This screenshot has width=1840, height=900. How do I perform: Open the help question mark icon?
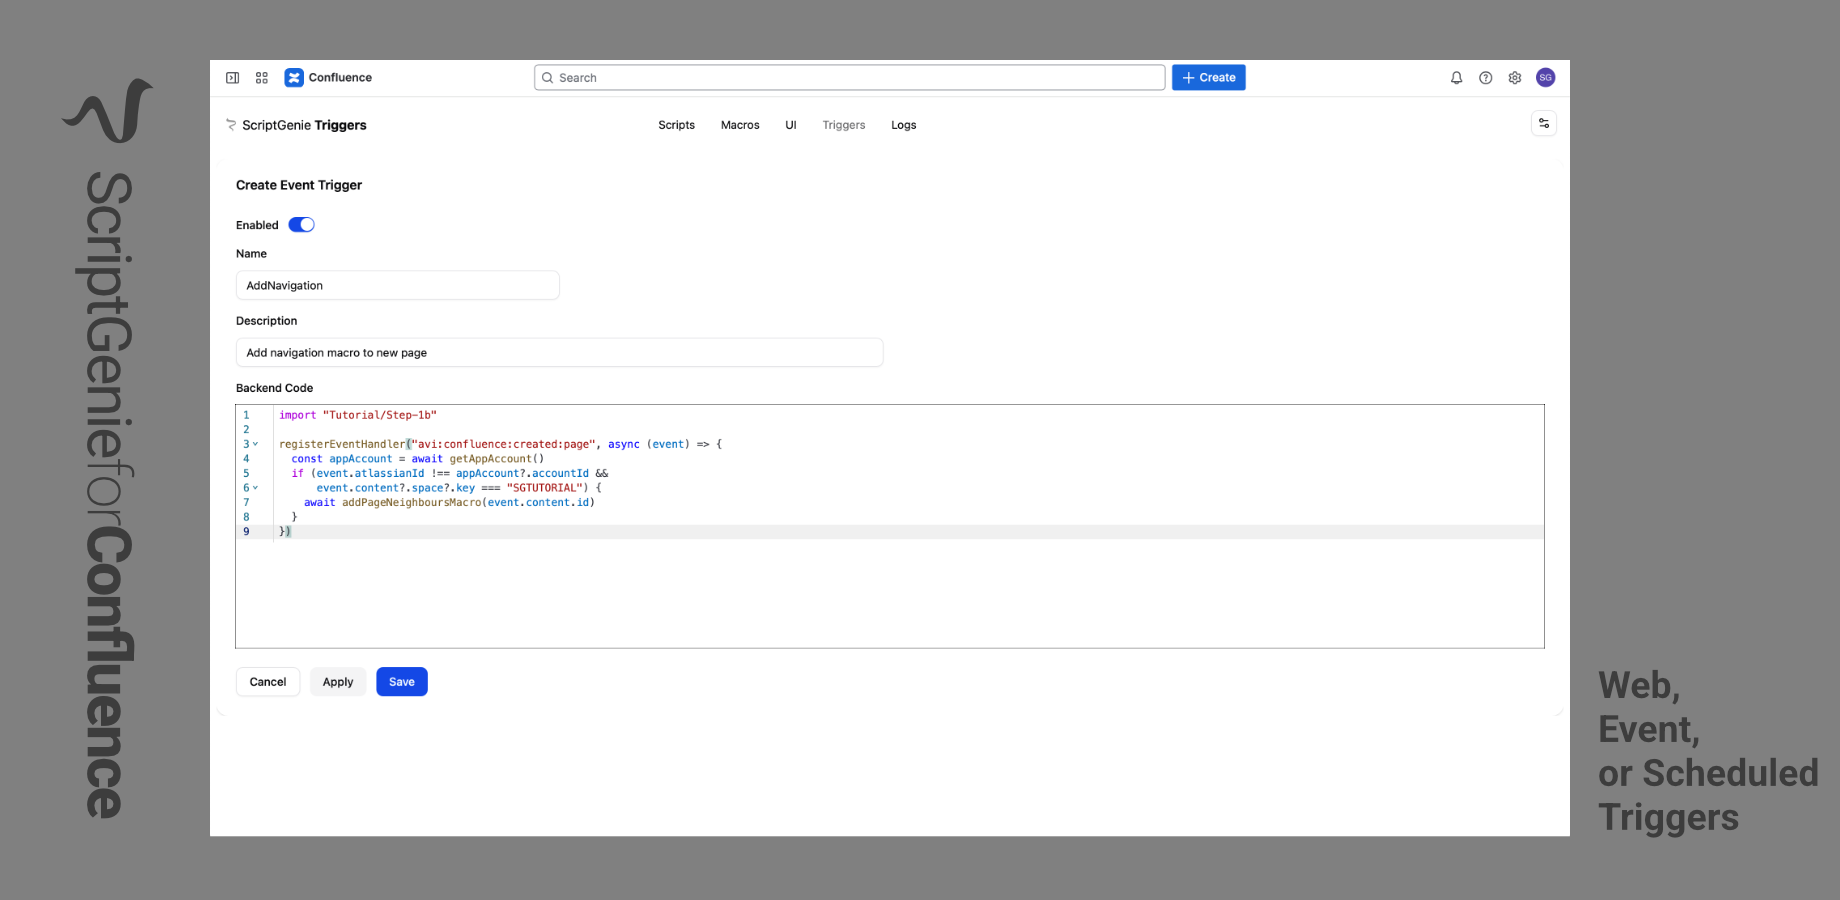tap(1486, 78)
